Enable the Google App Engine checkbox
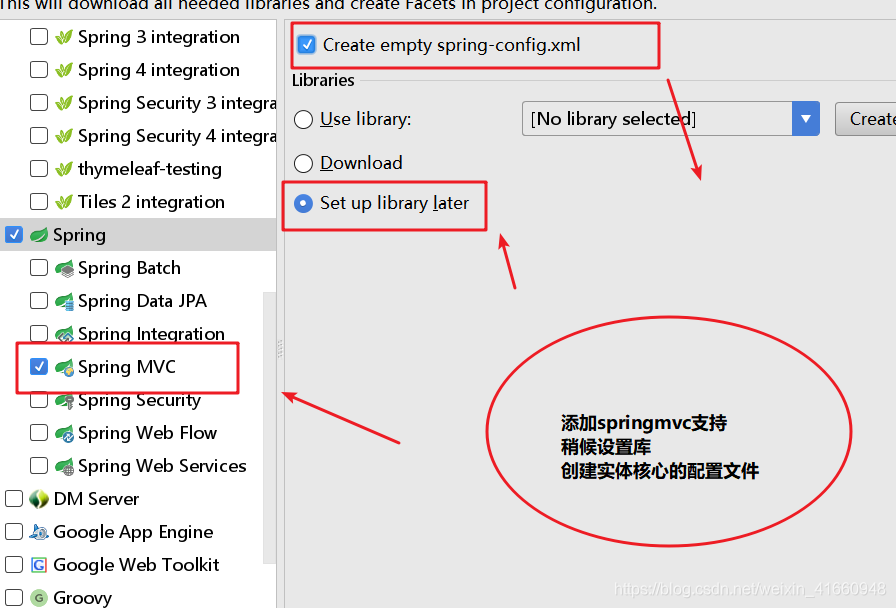Screen dimensions: 896x608 (14, 532)
